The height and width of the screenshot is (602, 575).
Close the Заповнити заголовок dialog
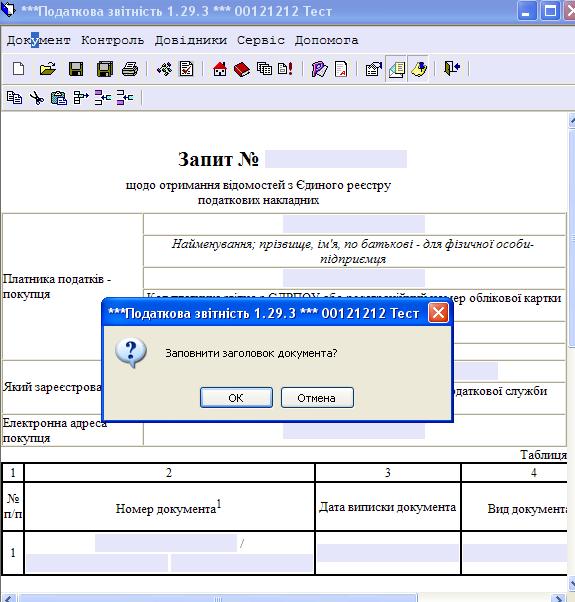[438, 313]
